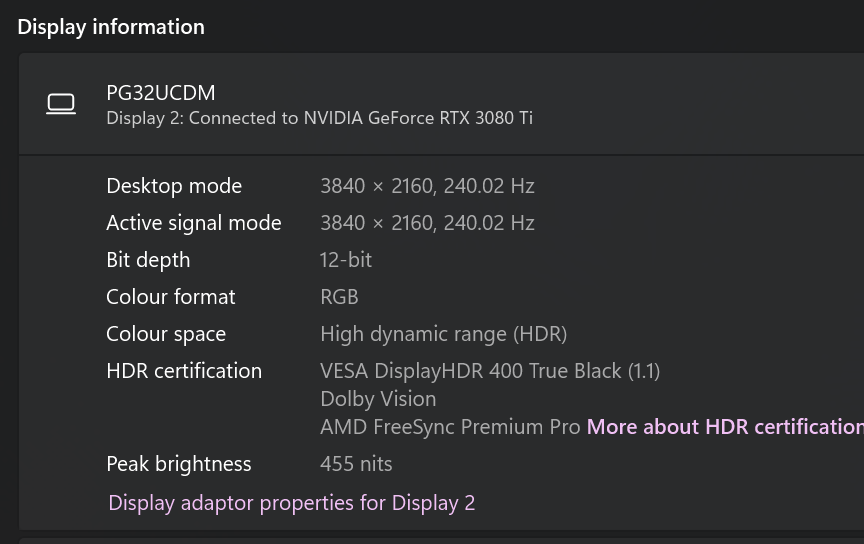Click the 455 nits peak brightness value

tap(356, 464)
